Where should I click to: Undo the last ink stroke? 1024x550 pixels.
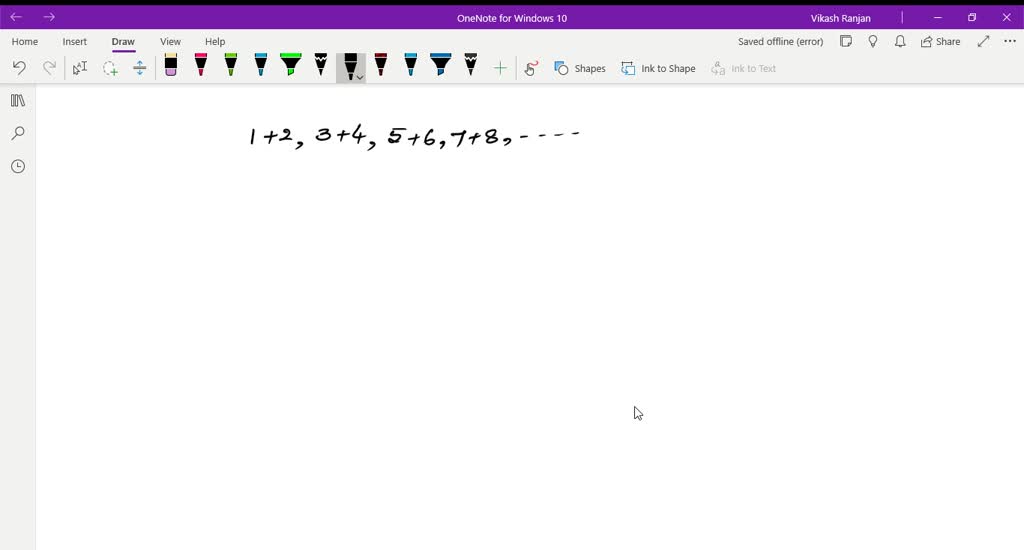[19, 67]
